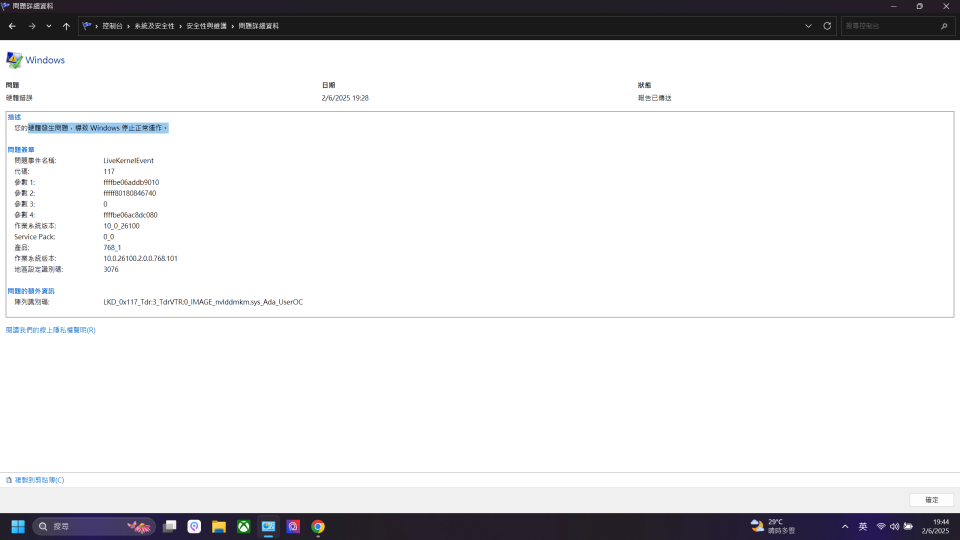Viewport: 960px width, 540px height.
Task: Open volume control in system tray
Action: point(894,527)
